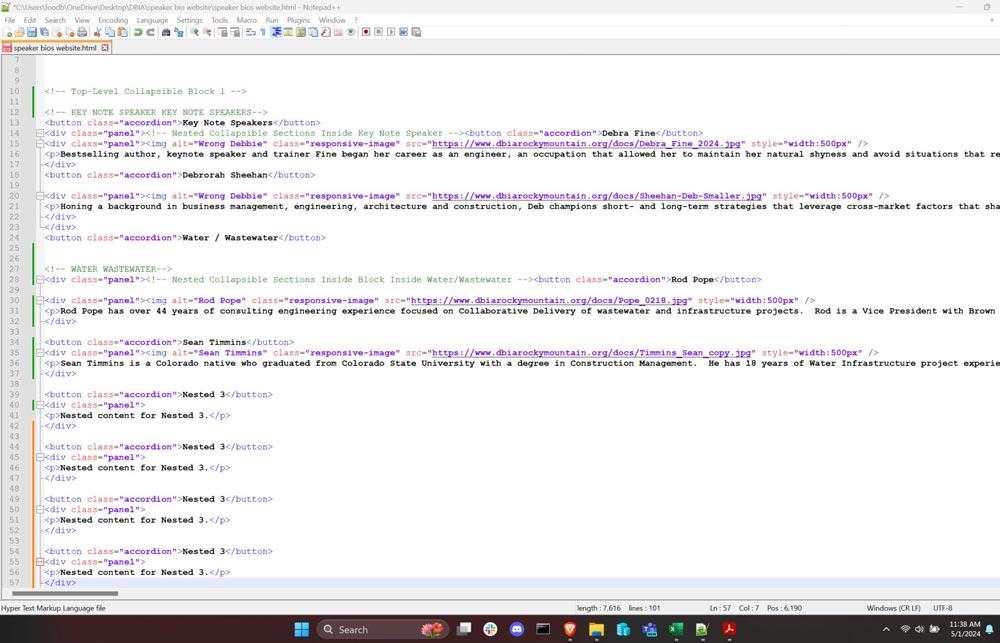The width and height of the screenshot is (1000, 643).
Task: Click the horizontal scrollbar thumb
Action: (60, 593)
